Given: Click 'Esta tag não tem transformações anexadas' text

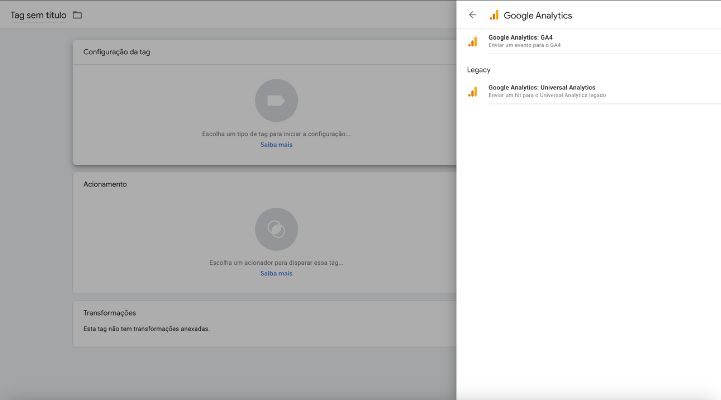Looking at the screenshot, I should [x=146, y=329].
